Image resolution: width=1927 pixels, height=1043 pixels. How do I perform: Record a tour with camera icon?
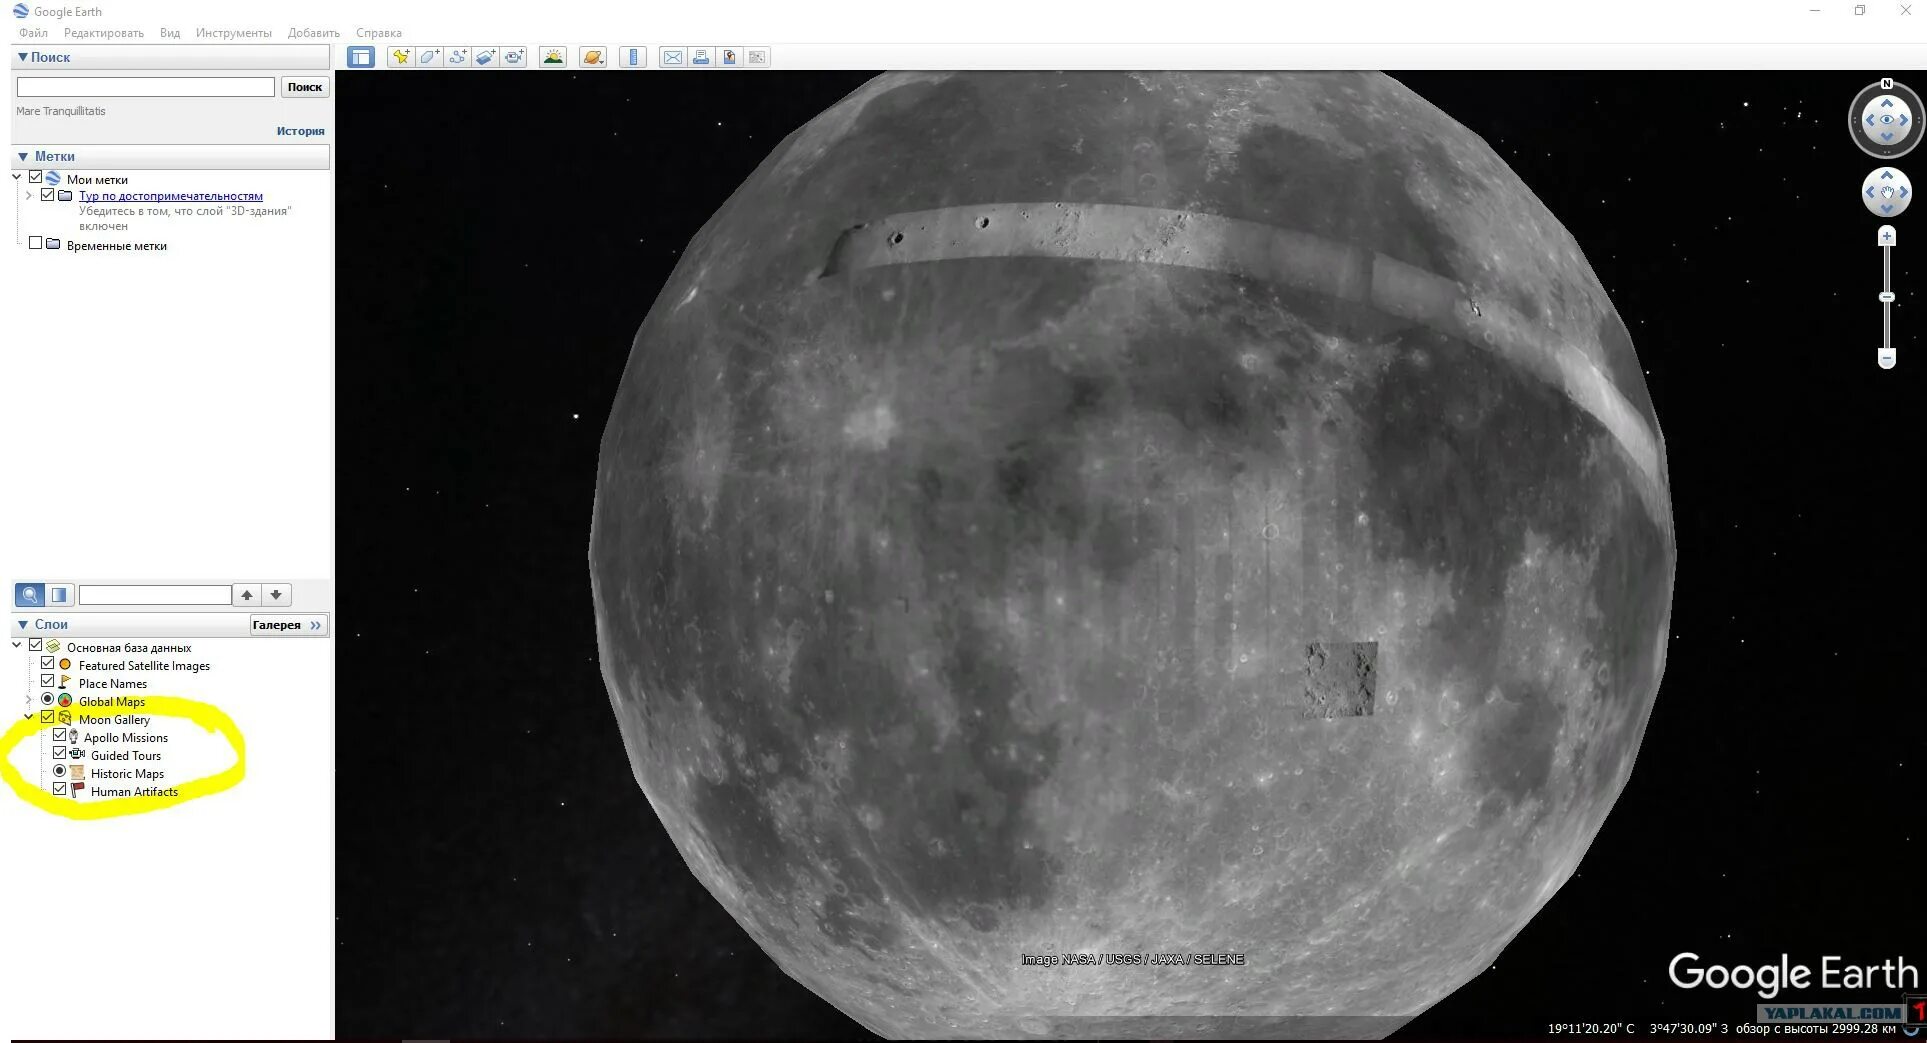[514, 57]
